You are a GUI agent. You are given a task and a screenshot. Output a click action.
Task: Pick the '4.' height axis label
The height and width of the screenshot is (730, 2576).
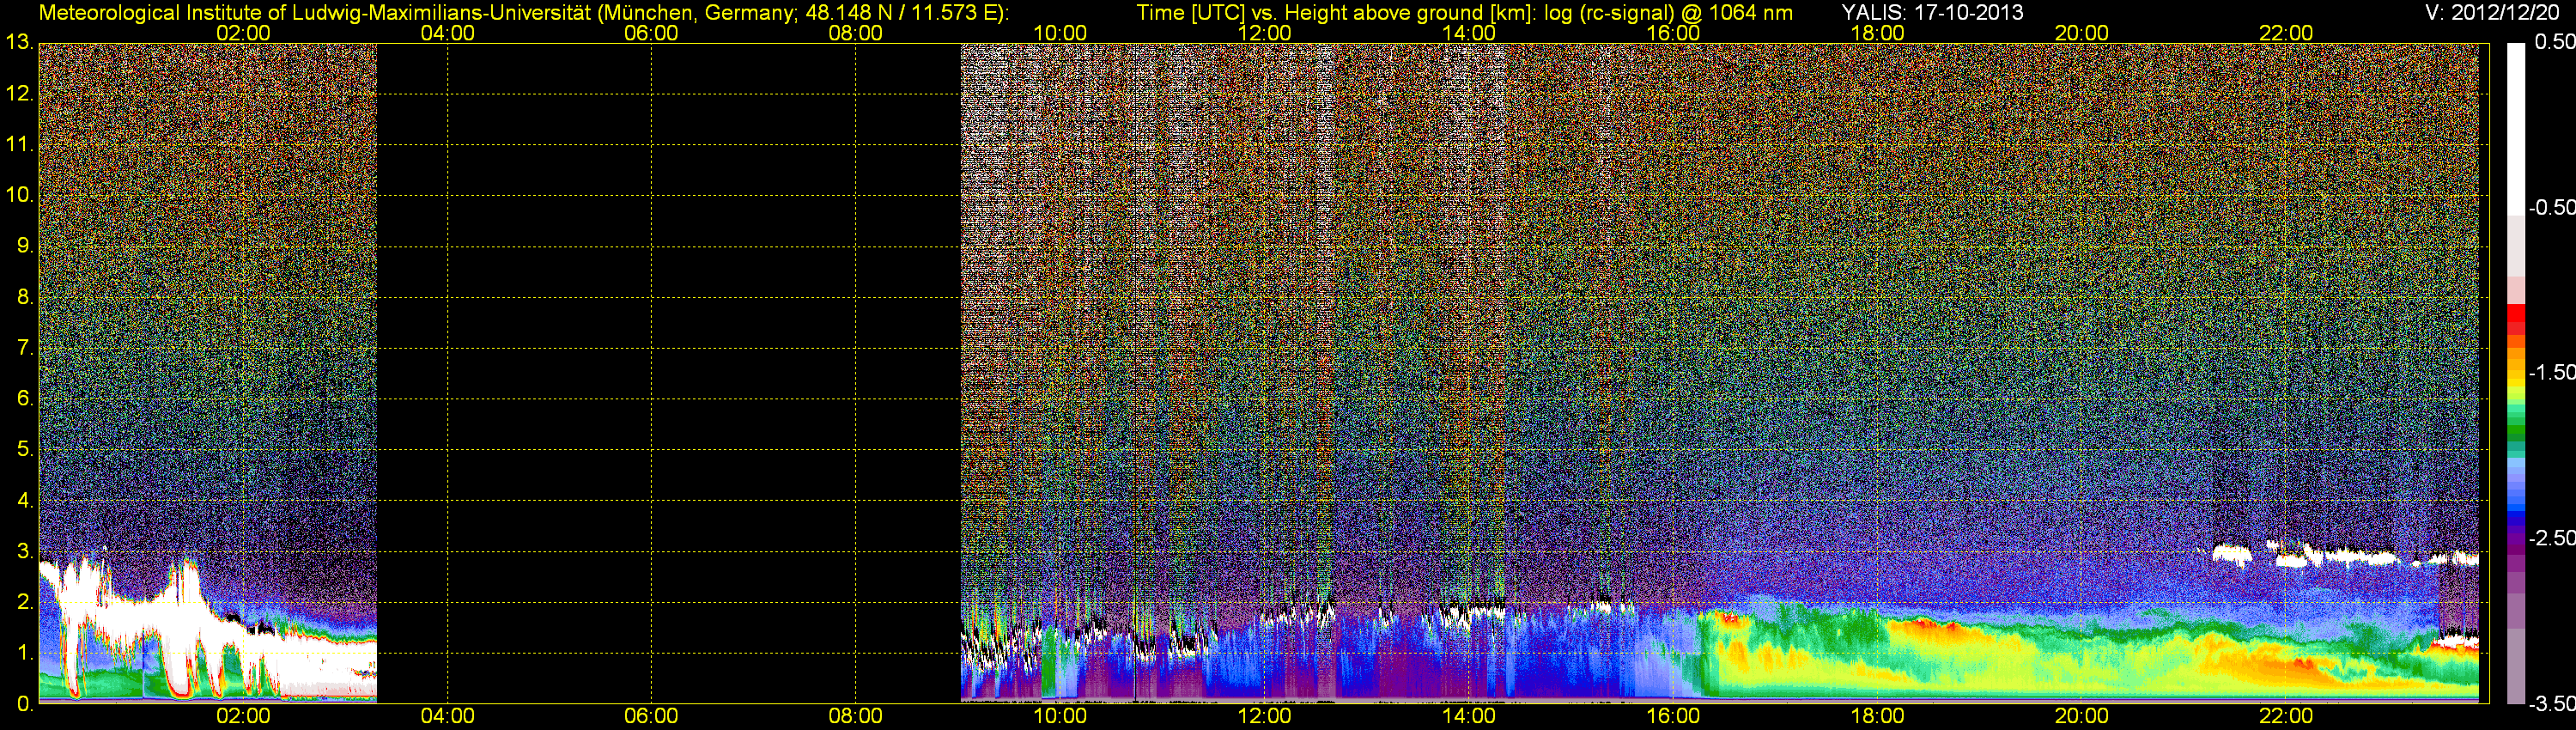pos(24,500)
